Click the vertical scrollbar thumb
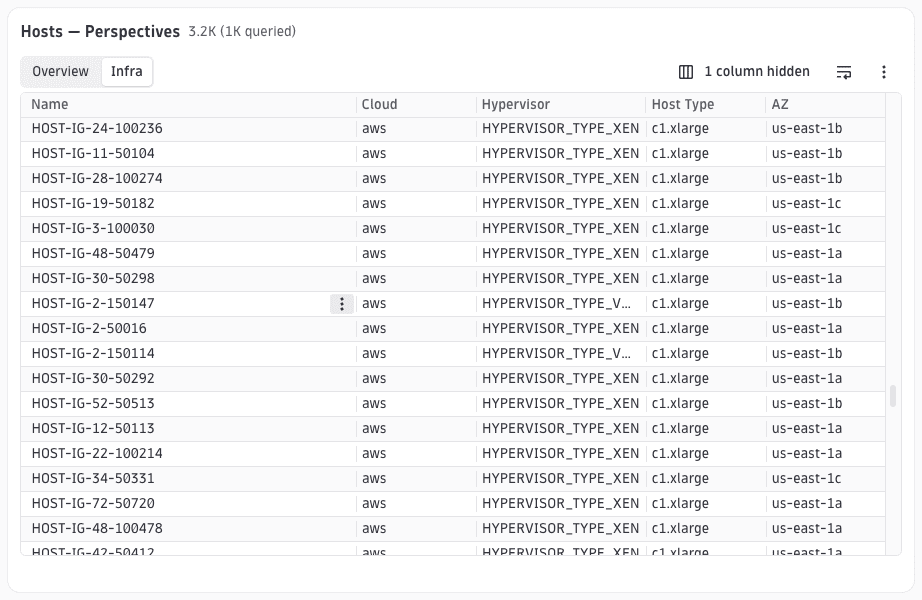This screenshot has height=600, width=922. pos(893,396)
